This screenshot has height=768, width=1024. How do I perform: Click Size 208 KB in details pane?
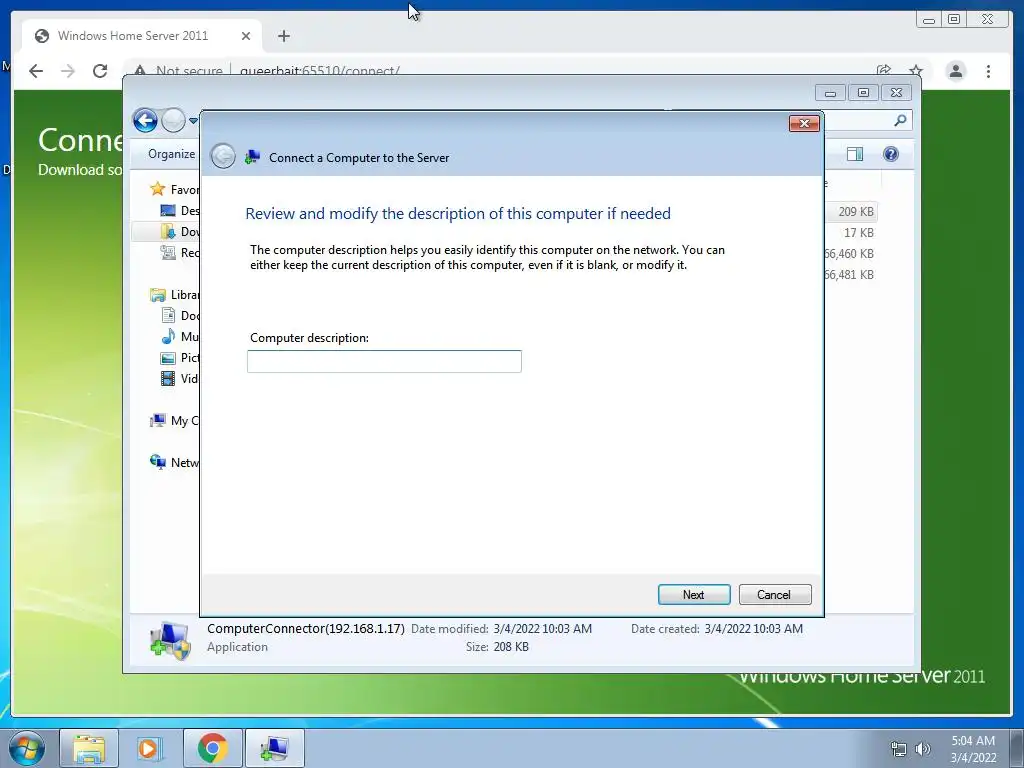click(498, 647)
